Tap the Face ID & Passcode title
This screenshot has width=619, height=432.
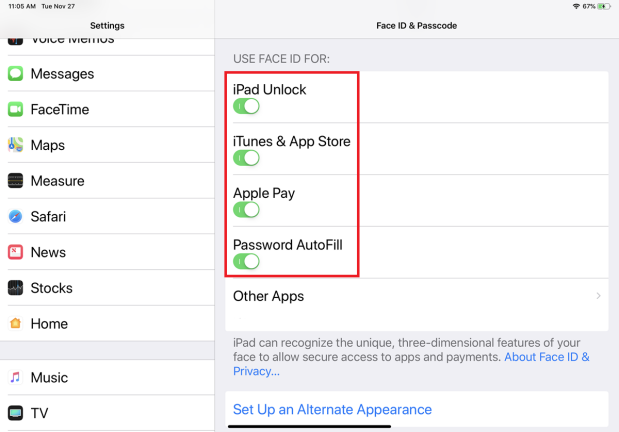[x=416, y=26]
